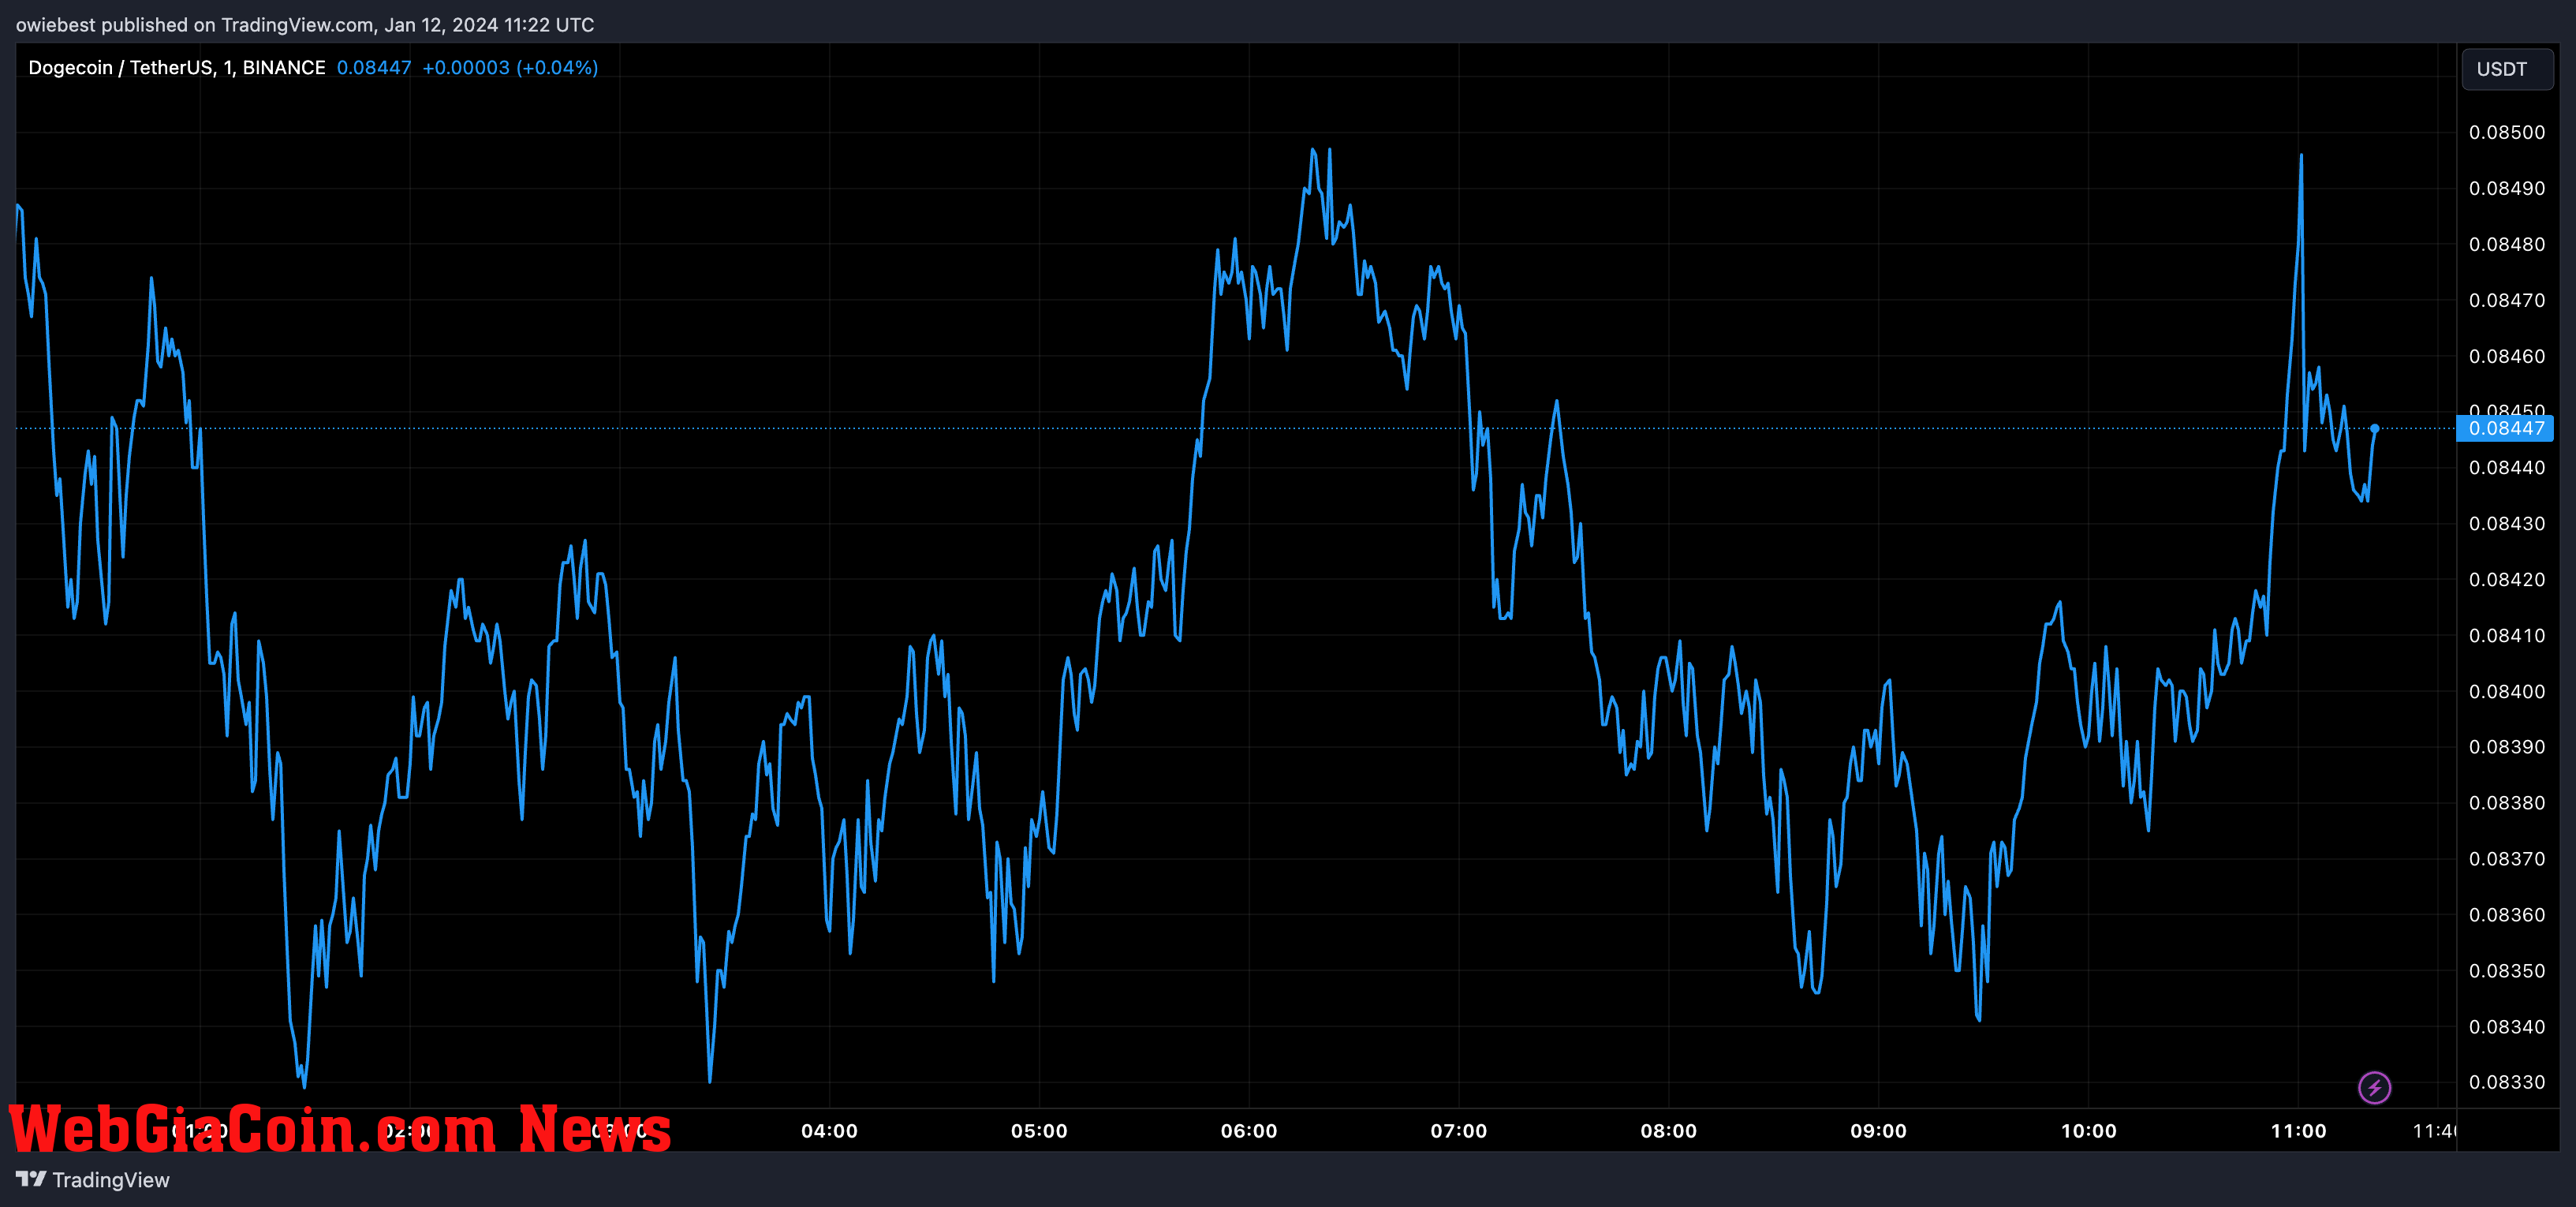Click the purple lightning bolt icon
The width and height of the screenshot is (2576, 1207).
(2374, 1087)
